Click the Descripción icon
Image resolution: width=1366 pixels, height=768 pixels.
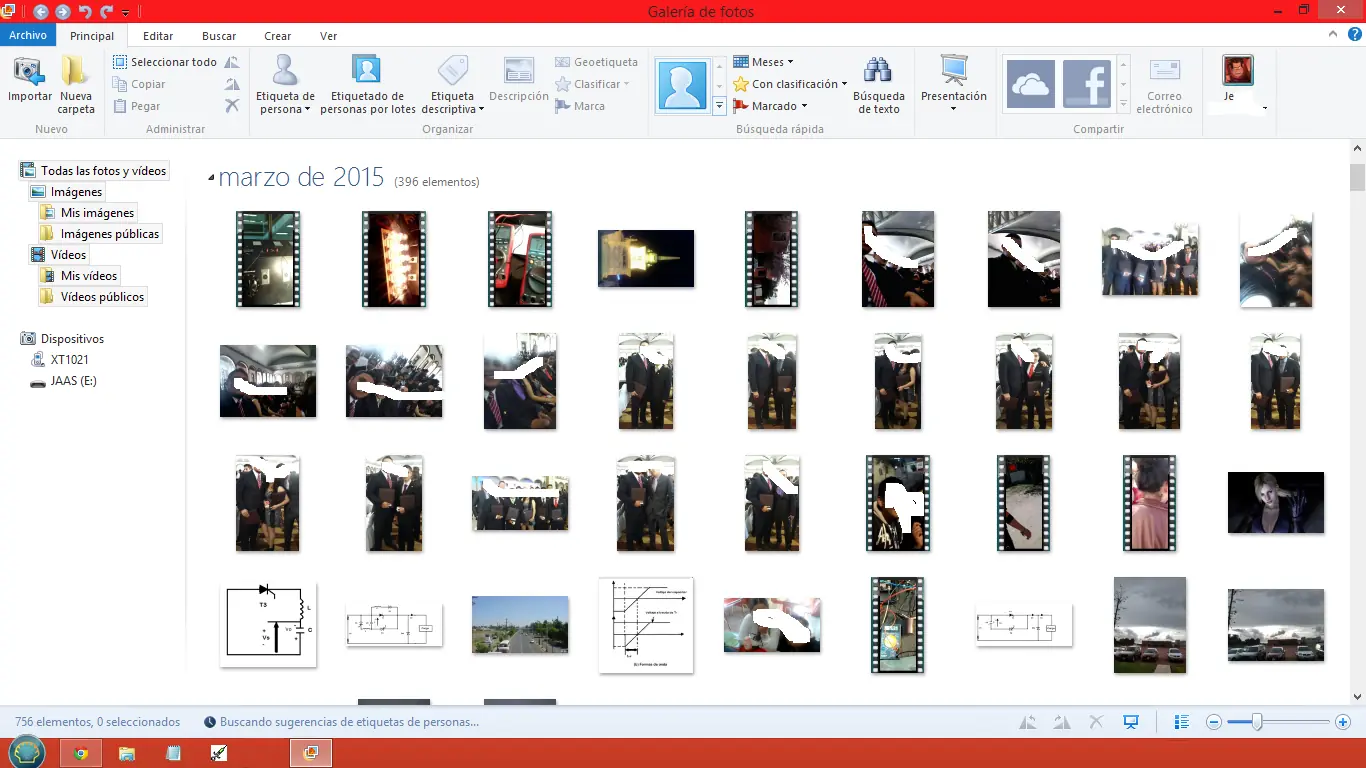[518, 72]
